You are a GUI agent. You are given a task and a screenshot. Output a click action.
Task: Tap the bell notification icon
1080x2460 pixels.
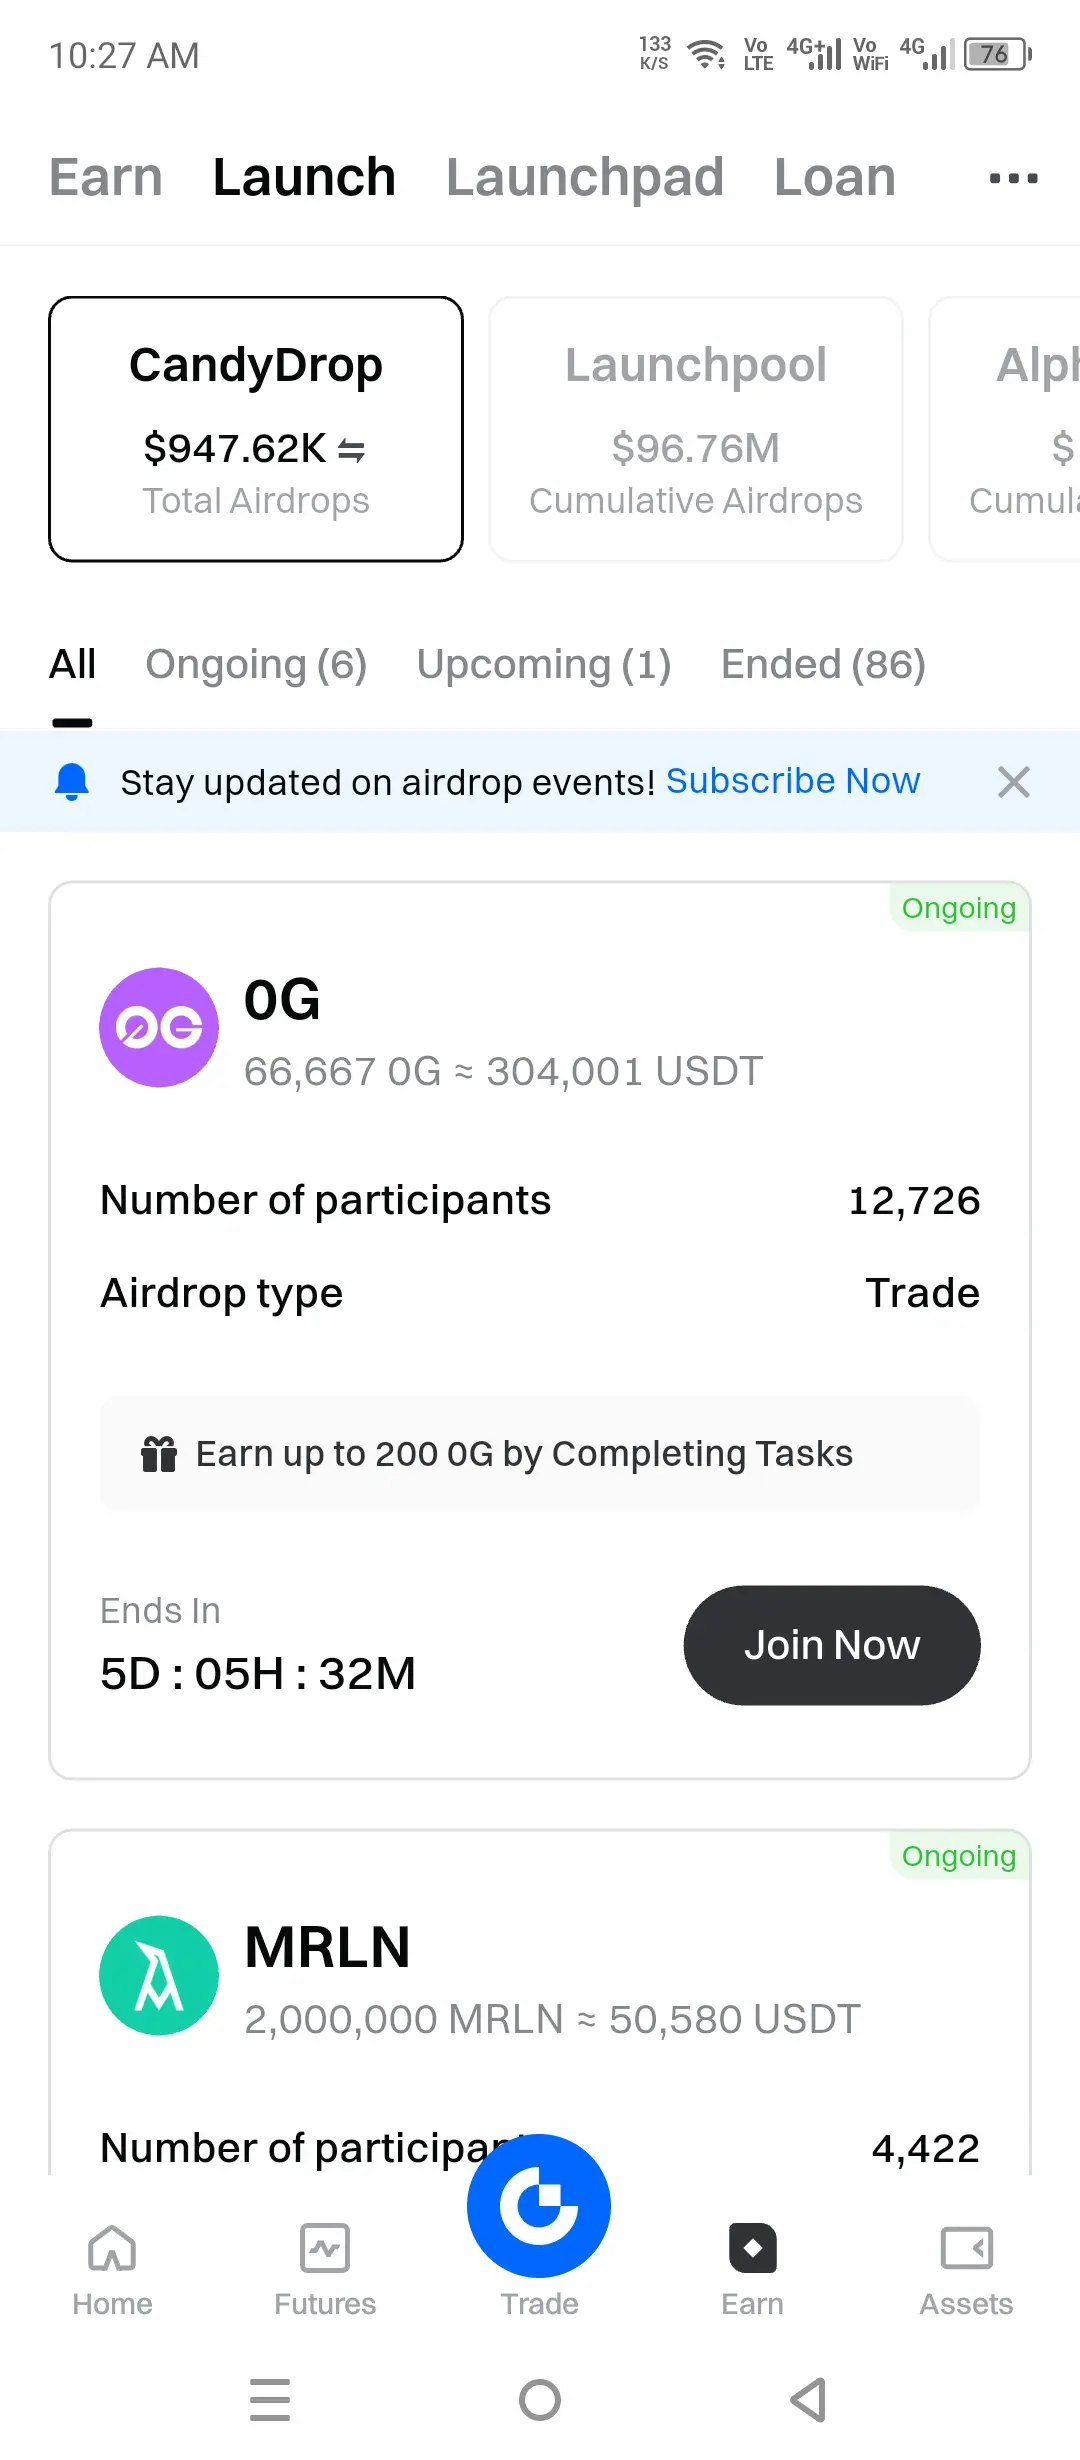72,782
